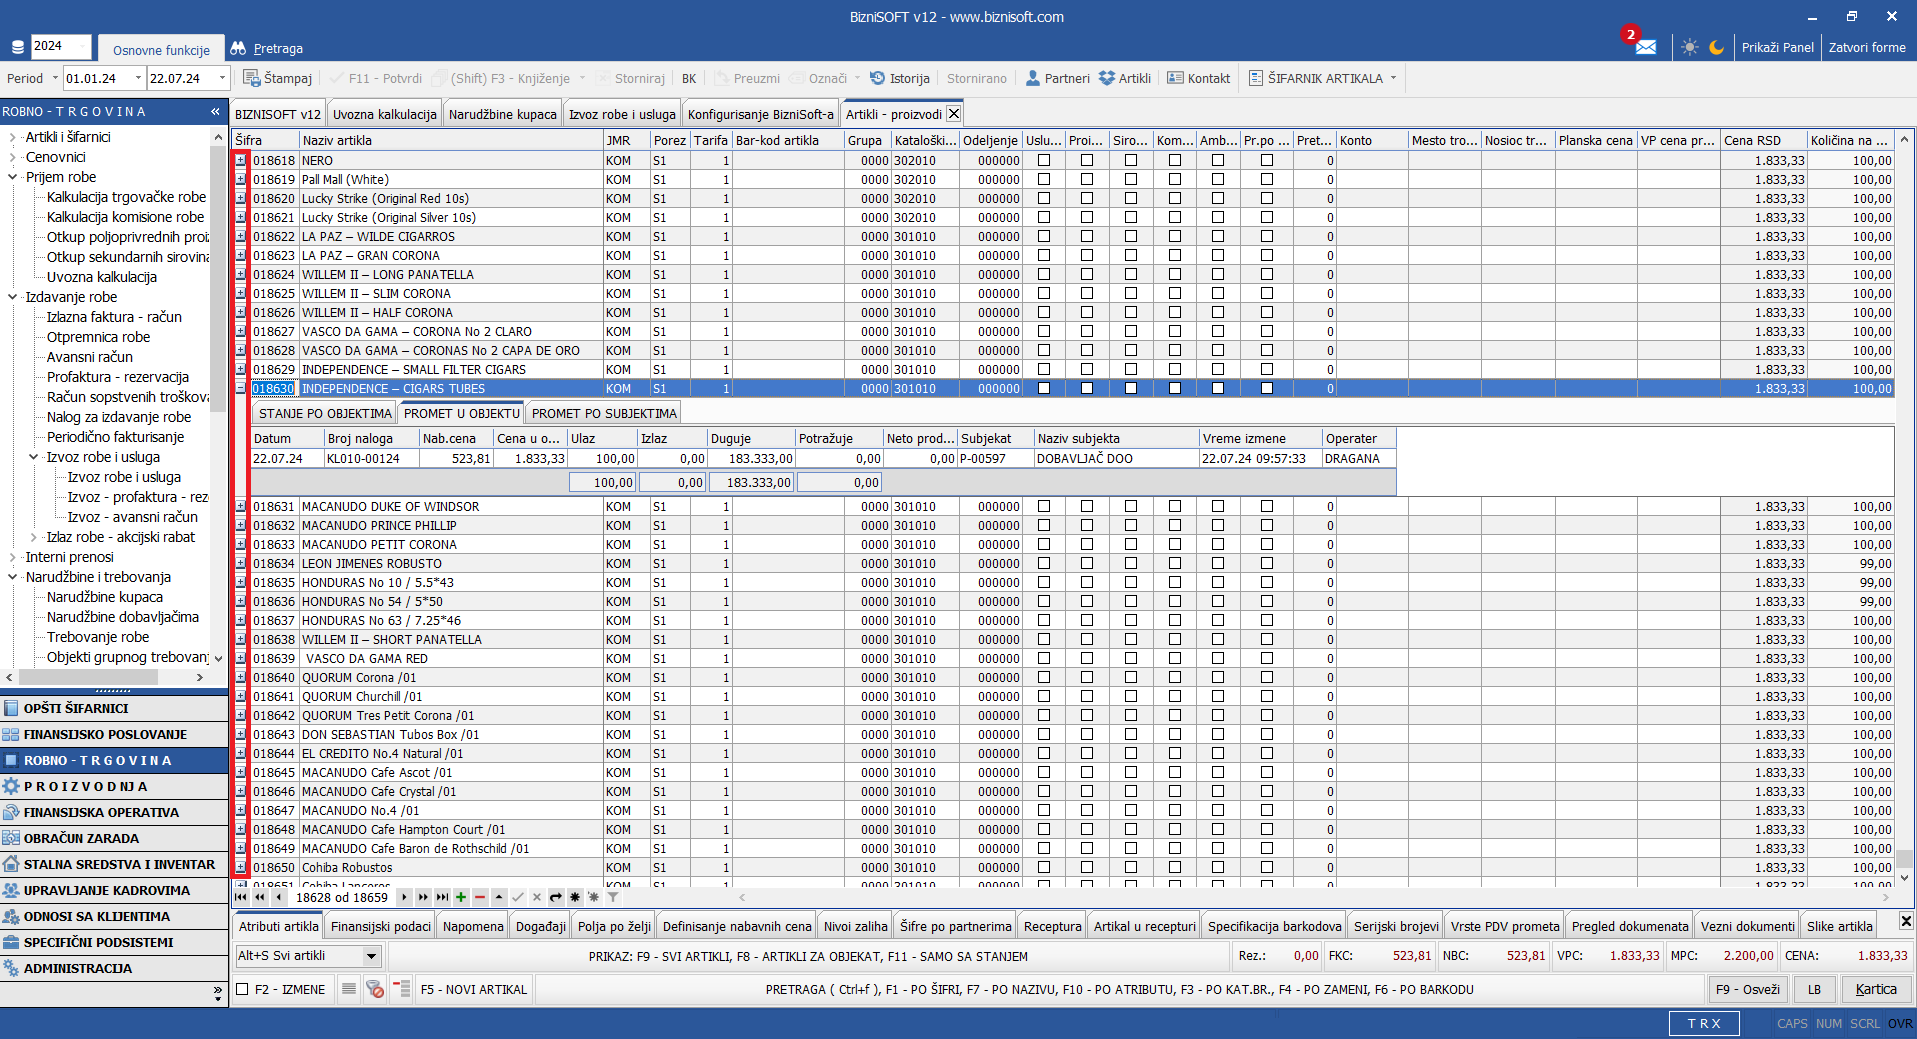
Task: Enable the F2 - IZMENE checkbox
Action: tap(242, 989)
